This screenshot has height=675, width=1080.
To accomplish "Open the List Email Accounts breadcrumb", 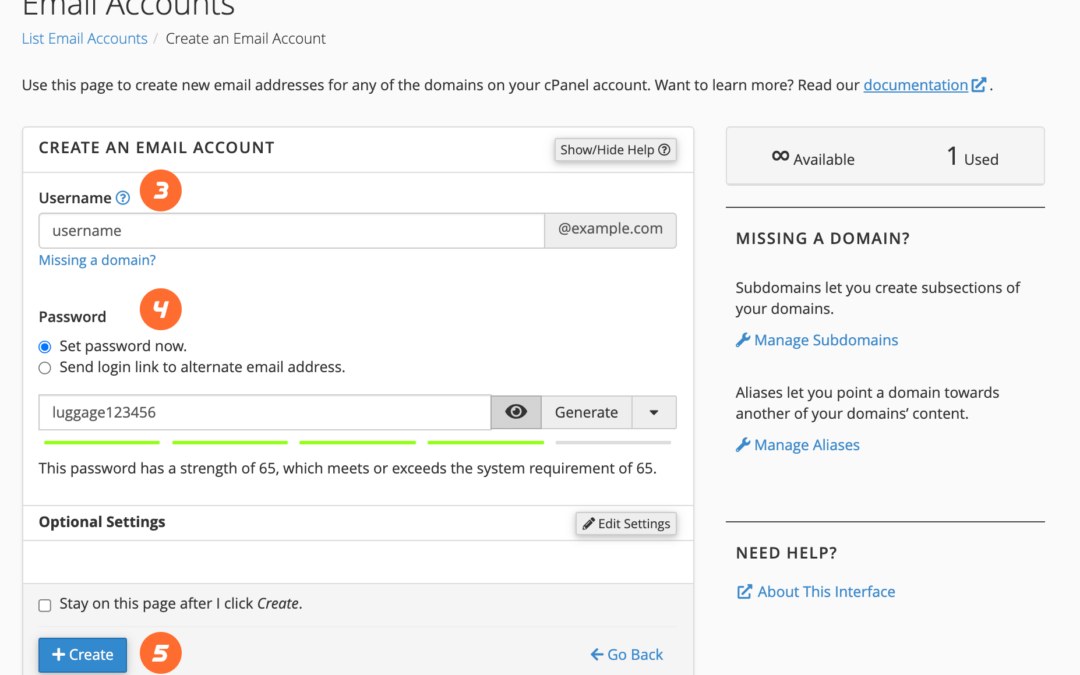I will pyautogui.click(x=85, y=39).
